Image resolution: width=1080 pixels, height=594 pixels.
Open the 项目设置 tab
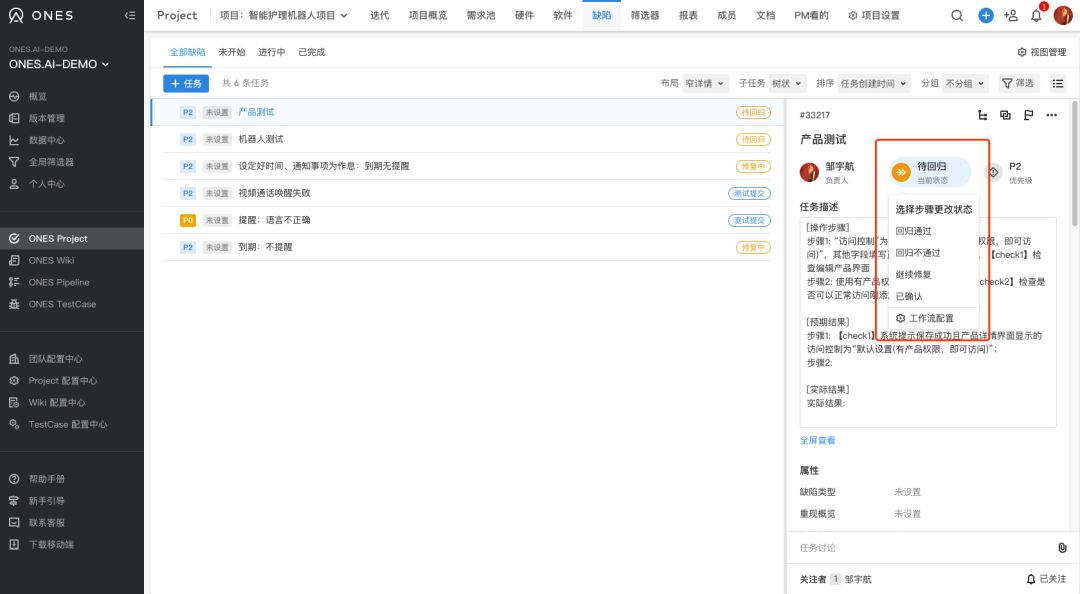(873, 15)
